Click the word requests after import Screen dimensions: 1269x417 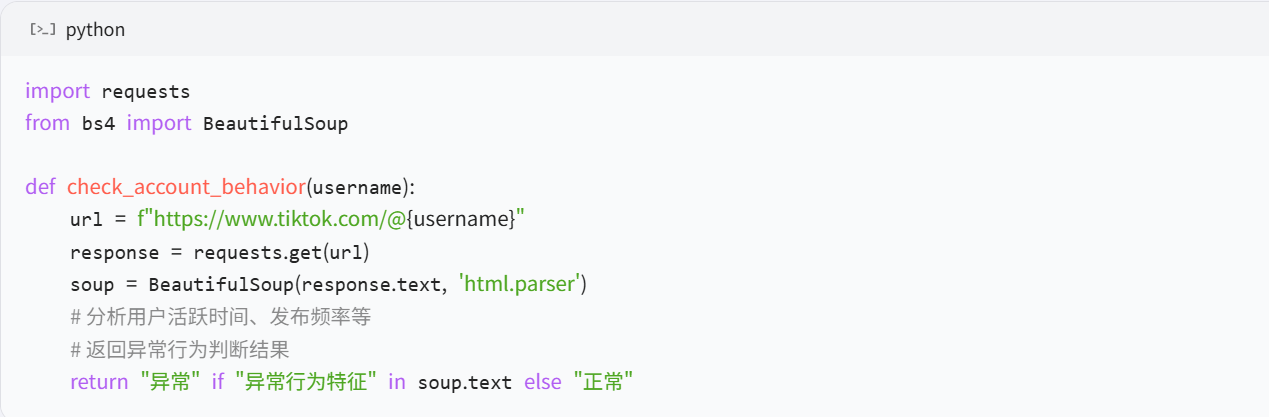[x=146, y=91]
